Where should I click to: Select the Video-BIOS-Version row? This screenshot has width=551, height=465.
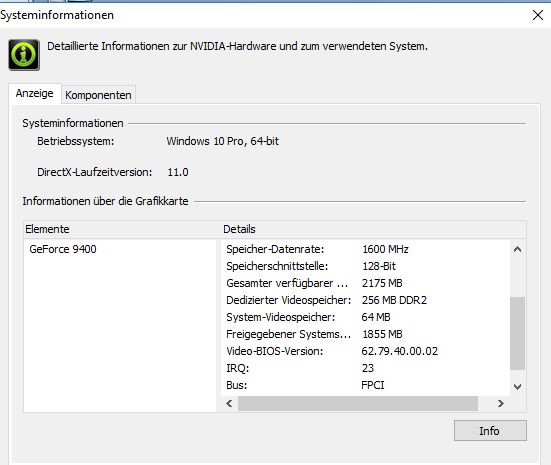[x=365, y=351]
